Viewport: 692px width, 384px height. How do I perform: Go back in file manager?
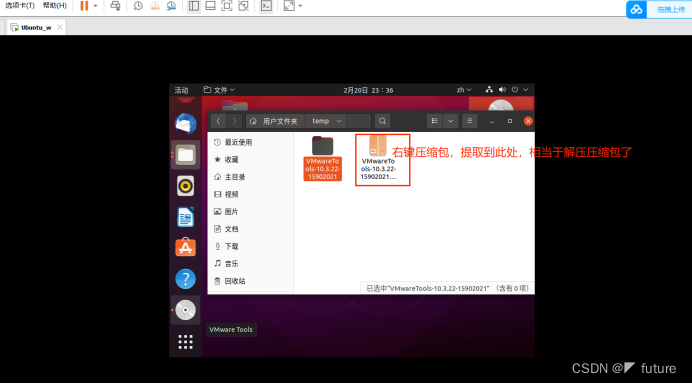(218, 121)
